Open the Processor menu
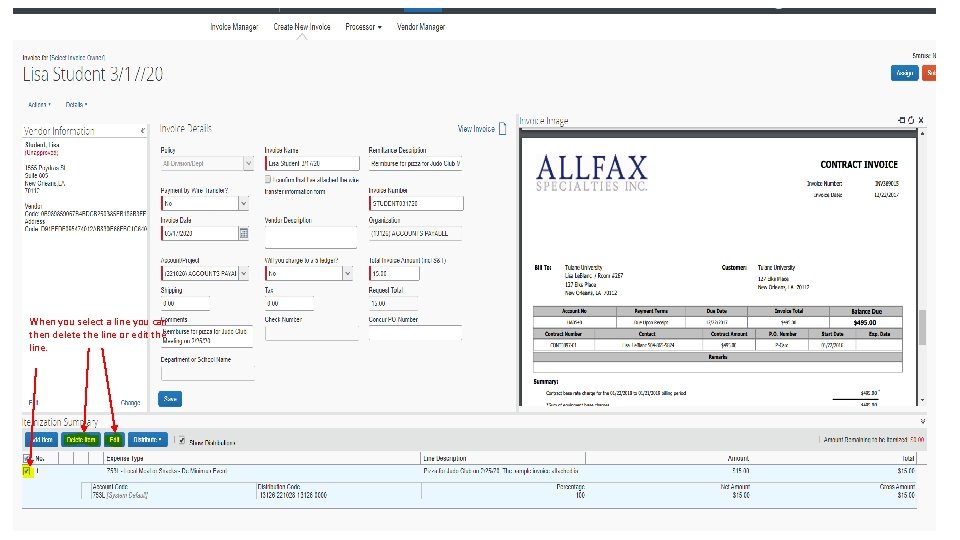Viewport: 960px width, 540px height. (363, 27)
